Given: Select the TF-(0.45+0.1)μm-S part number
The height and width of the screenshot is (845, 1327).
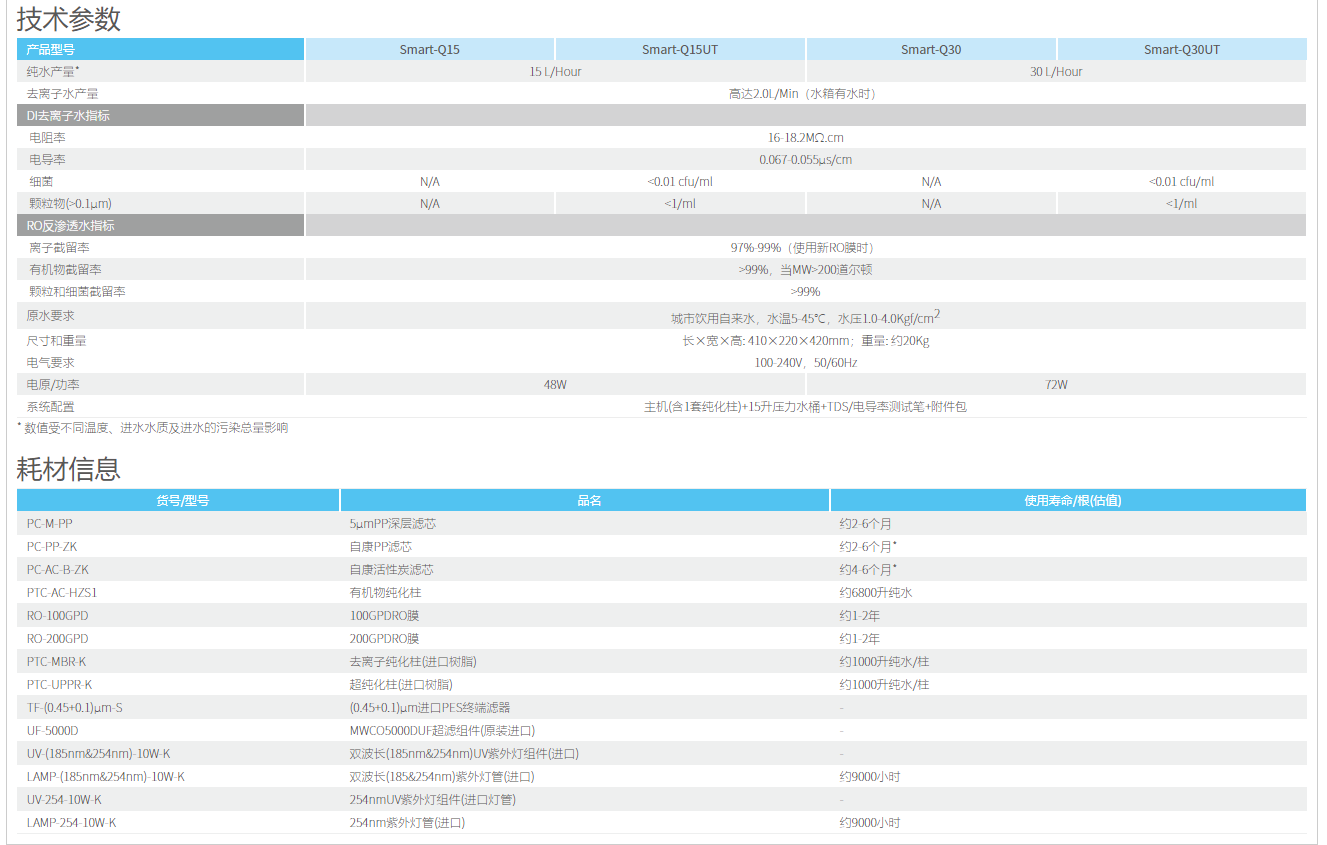Looking at the screenshot, I should coord(75,708).
